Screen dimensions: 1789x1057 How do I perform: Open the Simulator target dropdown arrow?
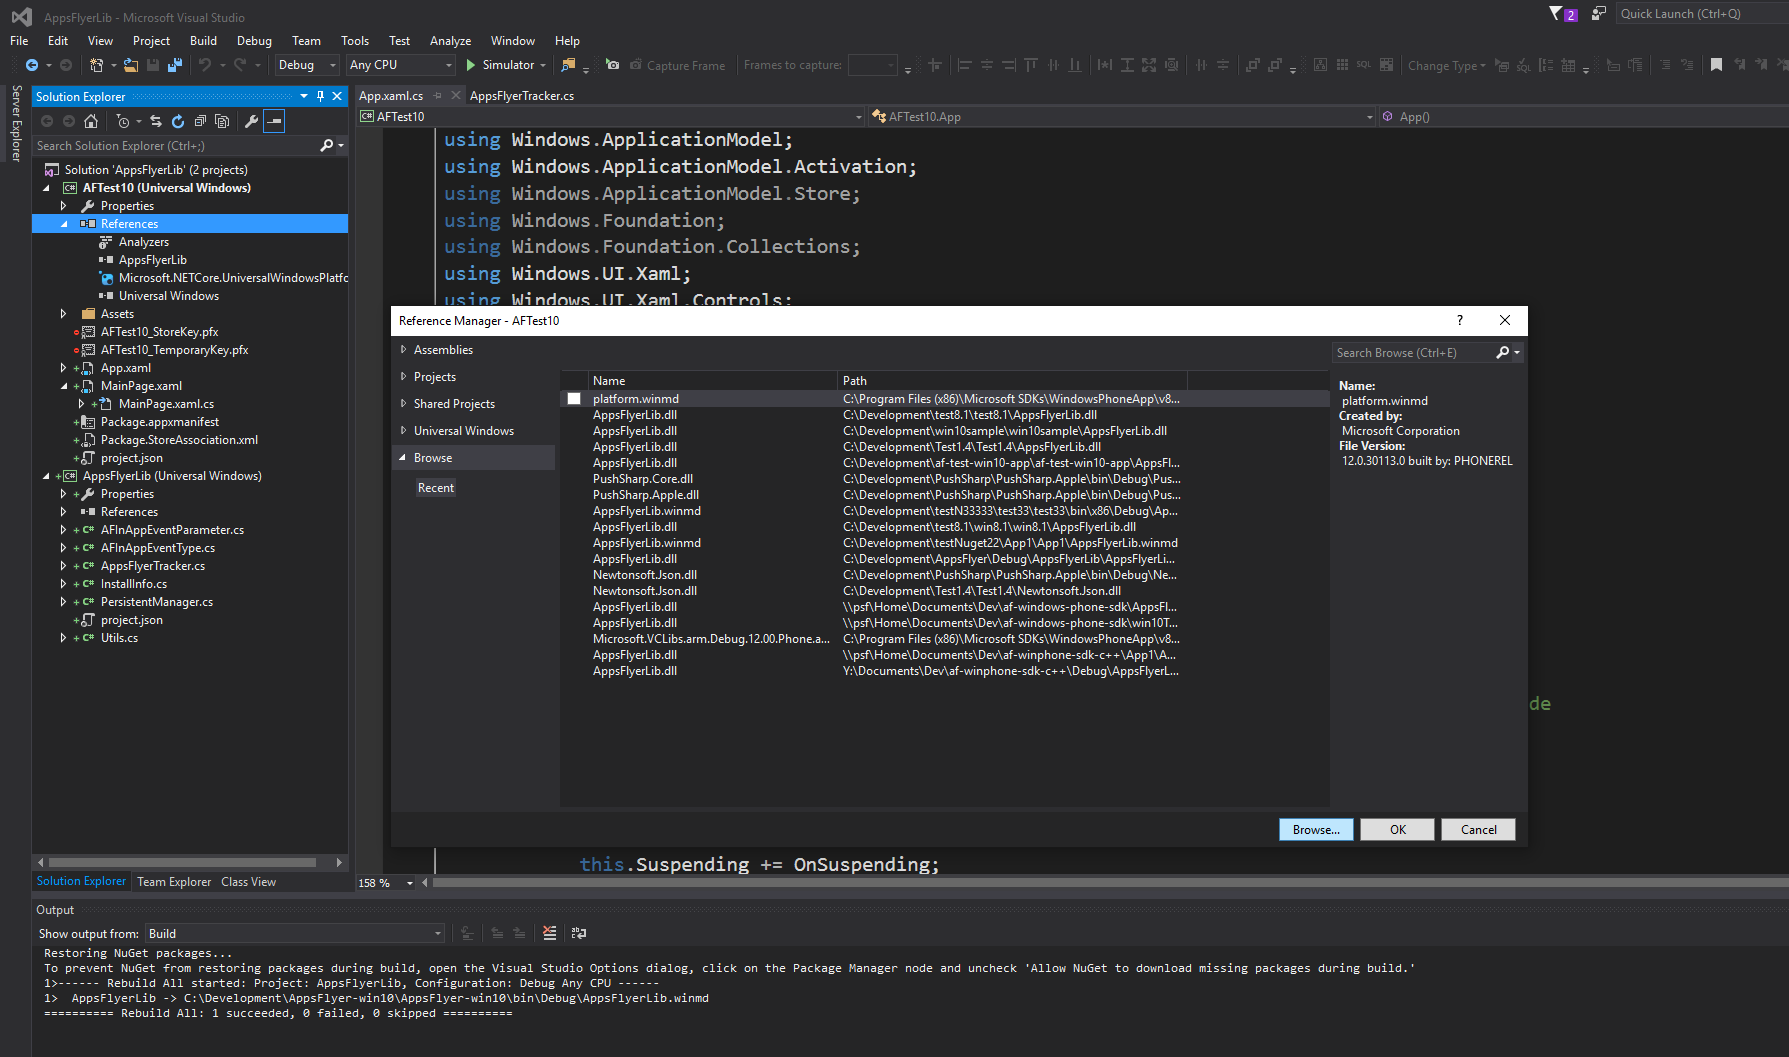pos(543,65)
